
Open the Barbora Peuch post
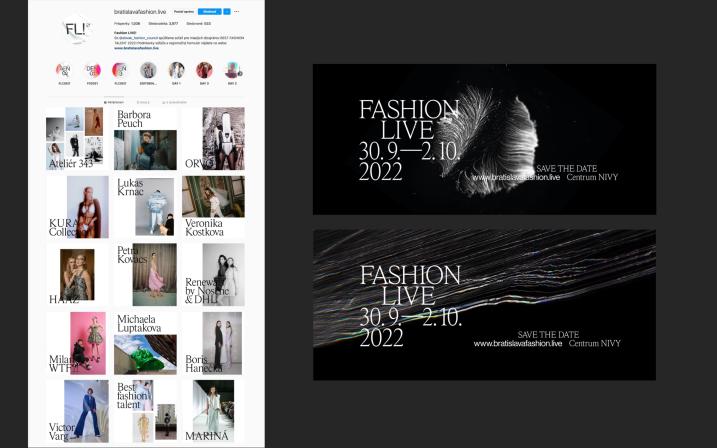tap(145, 139)
